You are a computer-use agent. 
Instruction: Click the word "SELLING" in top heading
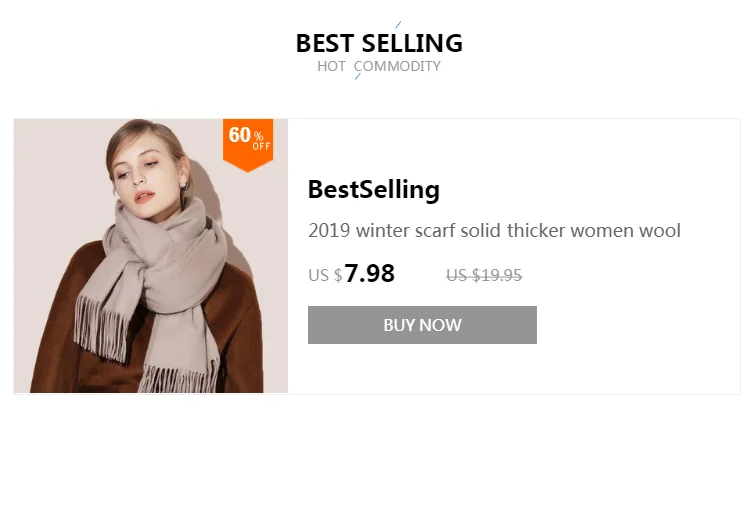click(x=411, y=43)
